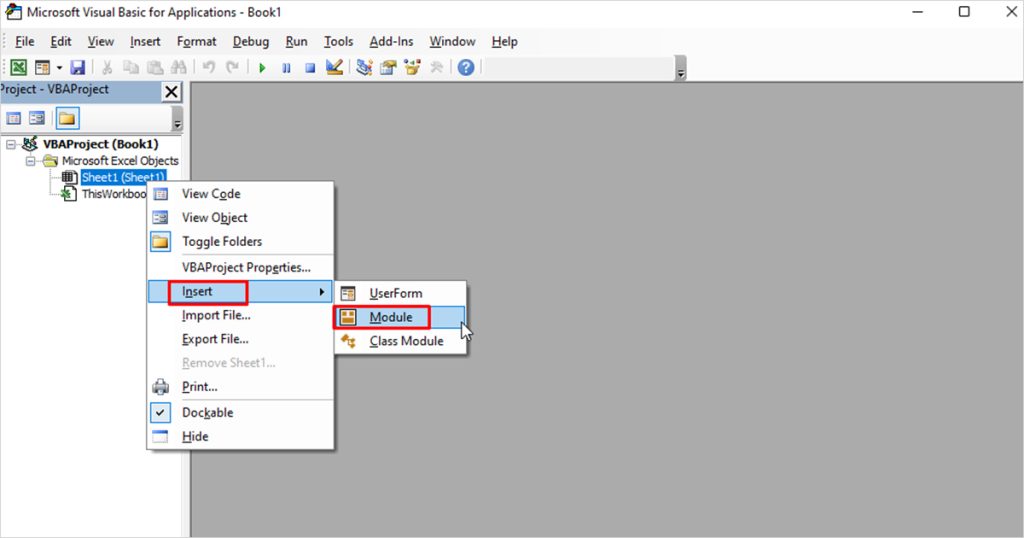Click the Undo arrow icon
This screenshot has width=1024, height=538.
(208, 67)
